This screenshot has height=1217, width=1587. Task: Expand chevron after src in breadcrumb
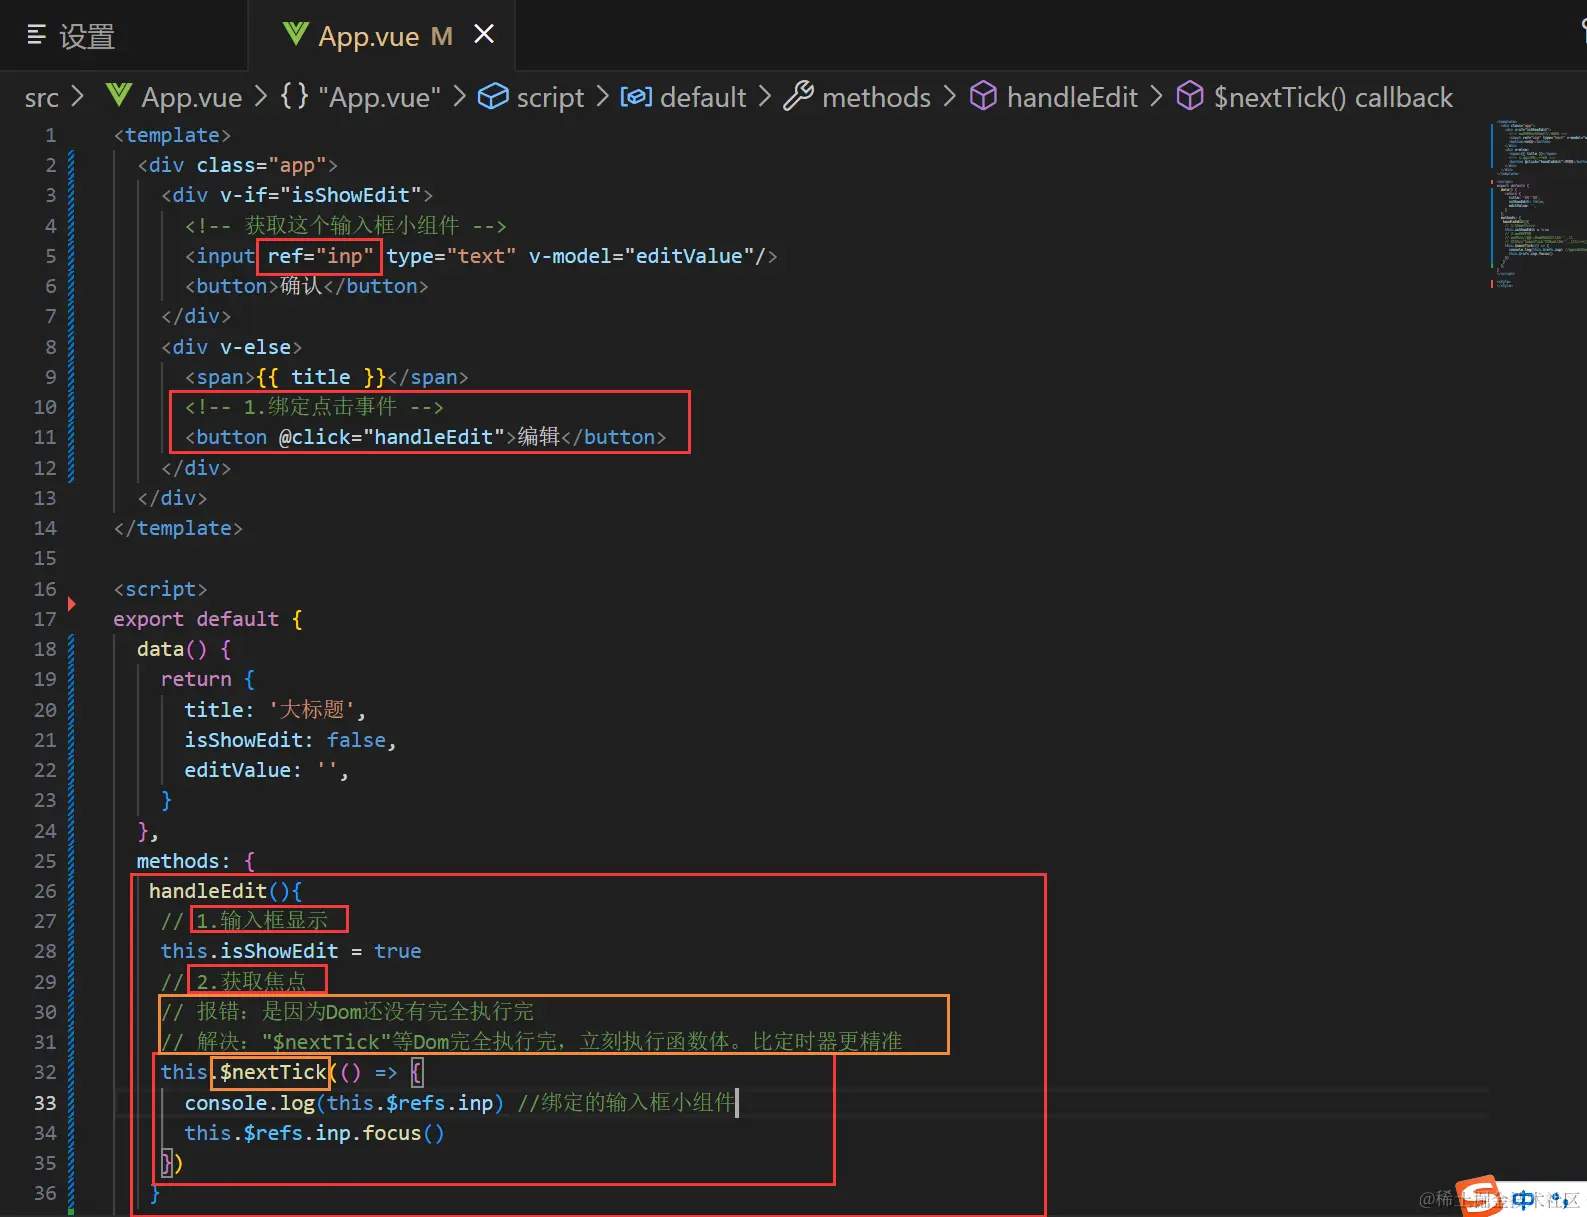coord(77,97)
